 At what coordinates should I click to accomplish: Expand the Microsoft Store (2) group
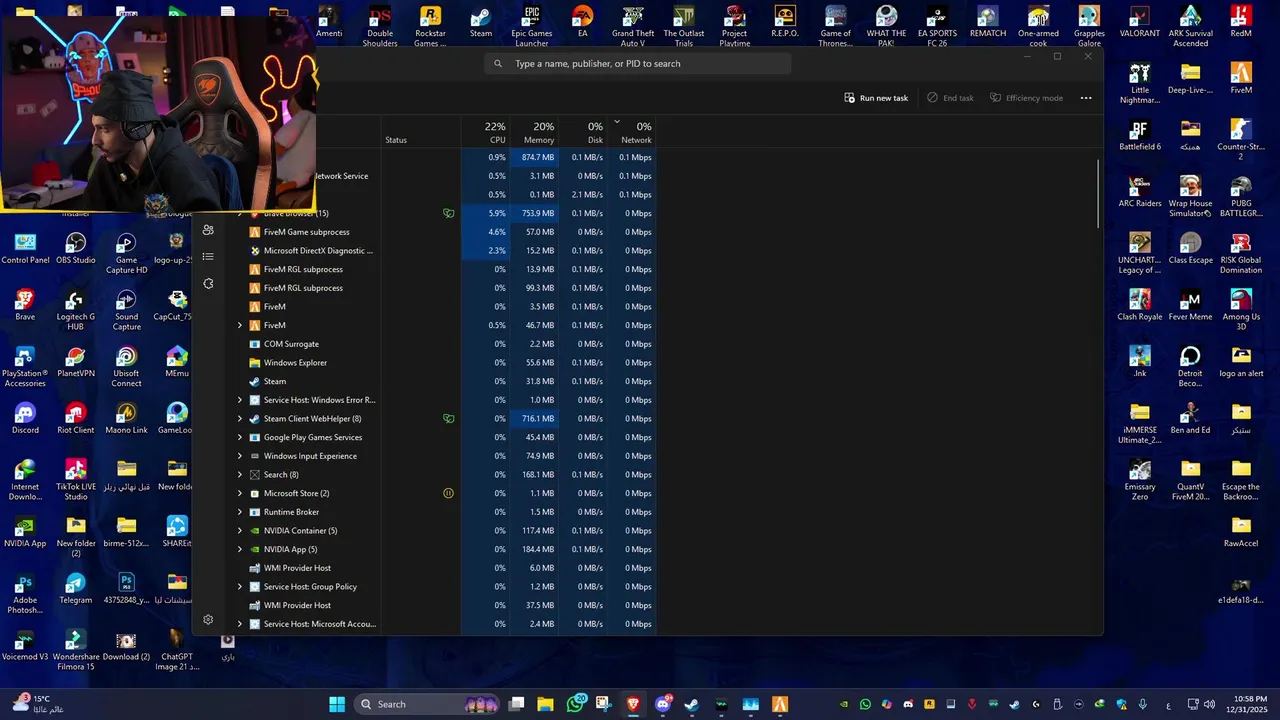coord(239,493)
